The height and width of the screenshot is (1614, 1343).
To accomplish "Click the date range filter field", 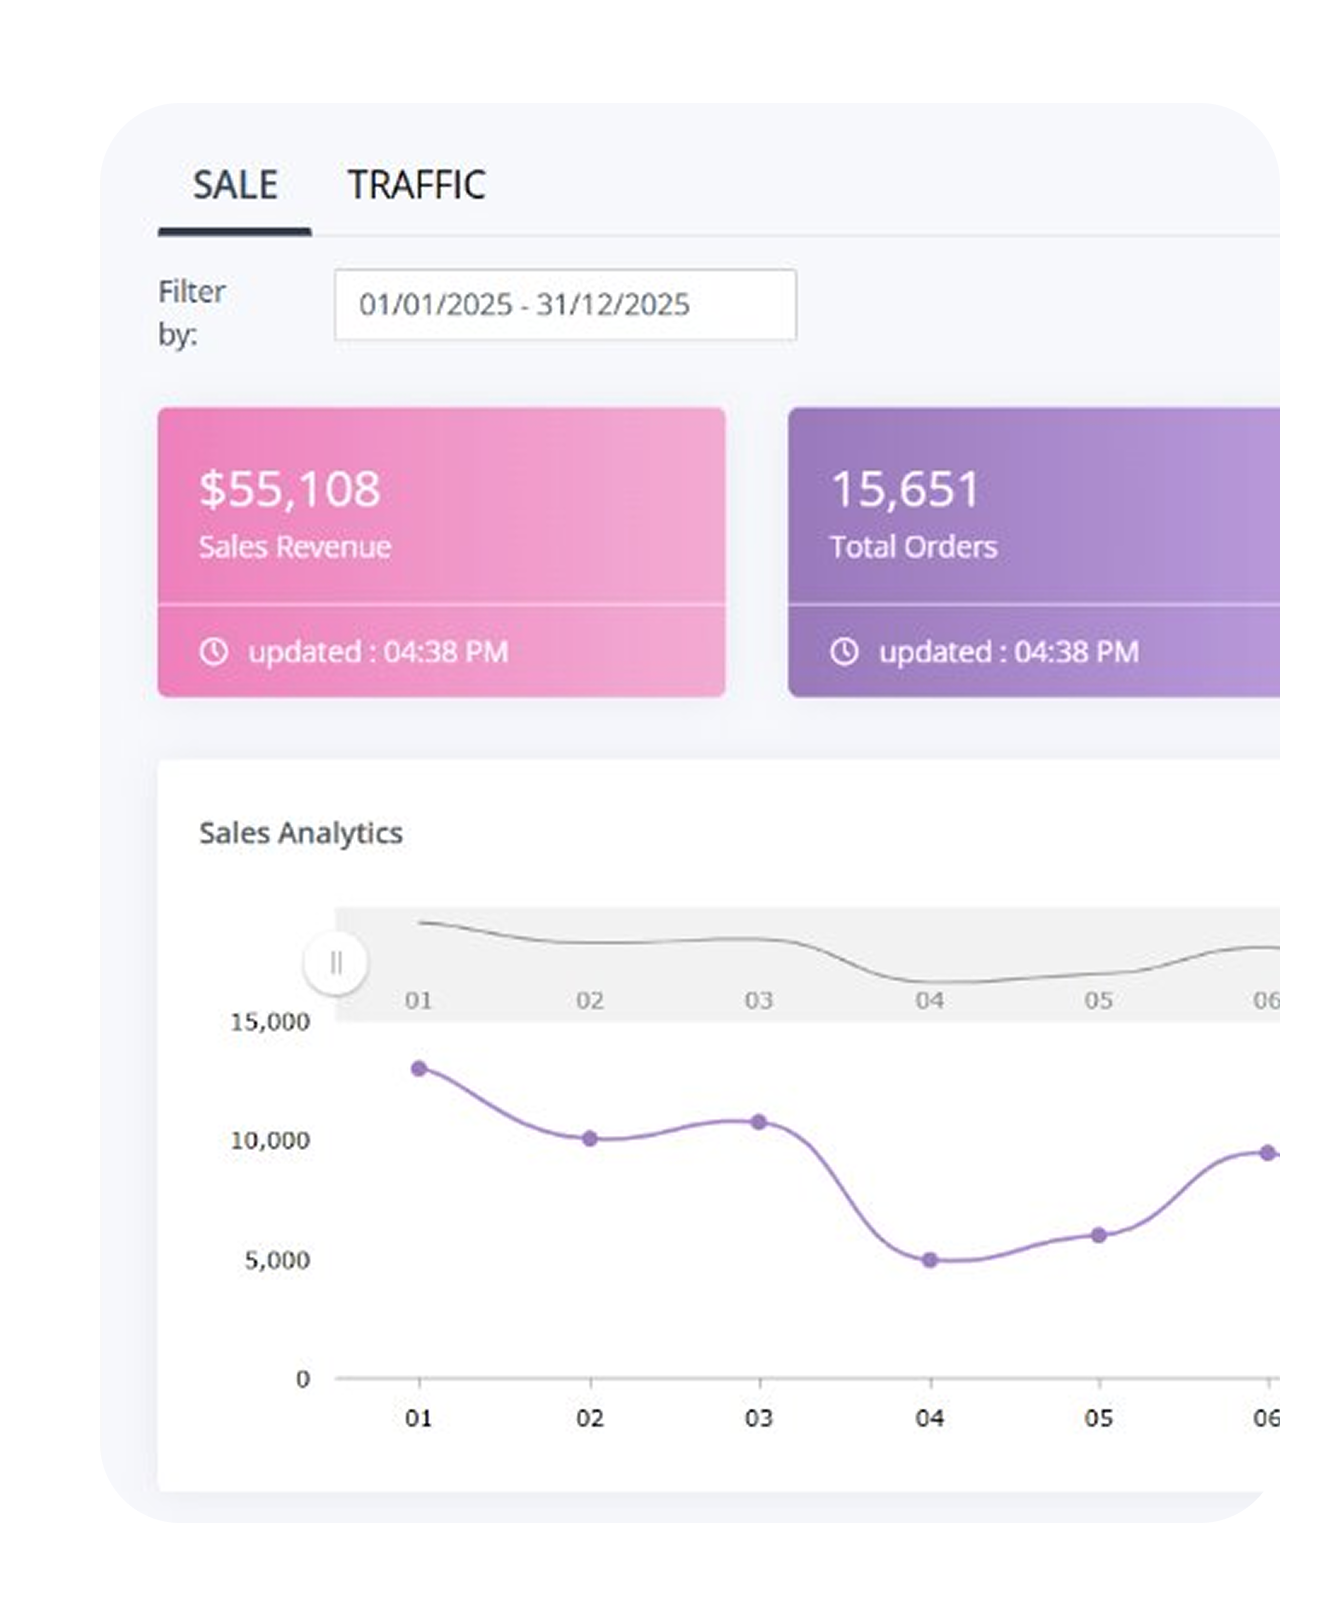I will (x=565, y=304).
